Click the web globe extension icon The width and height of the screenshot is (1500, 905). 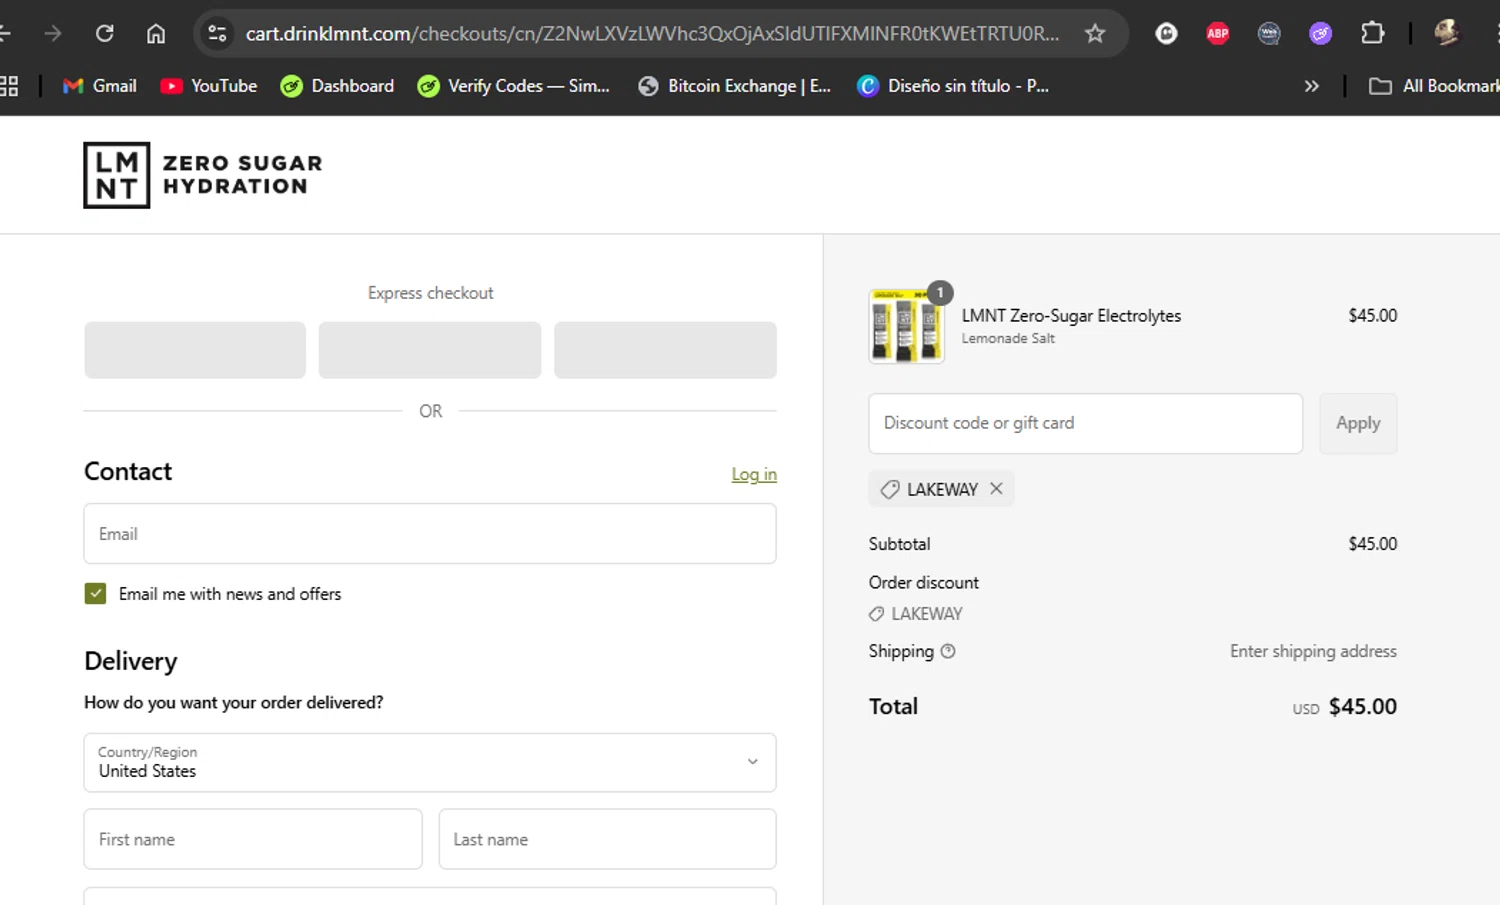pyautogui.click(x=1269, y=33)
